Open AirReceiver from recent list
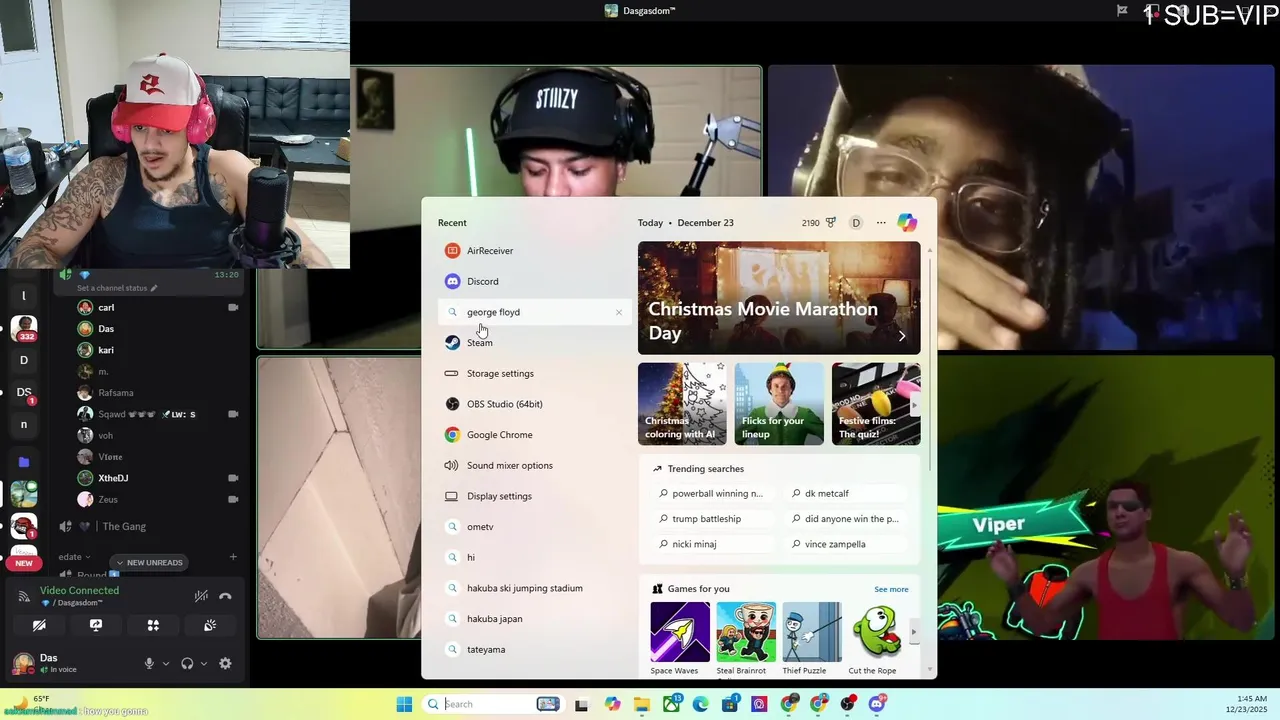 click(535, 251)
